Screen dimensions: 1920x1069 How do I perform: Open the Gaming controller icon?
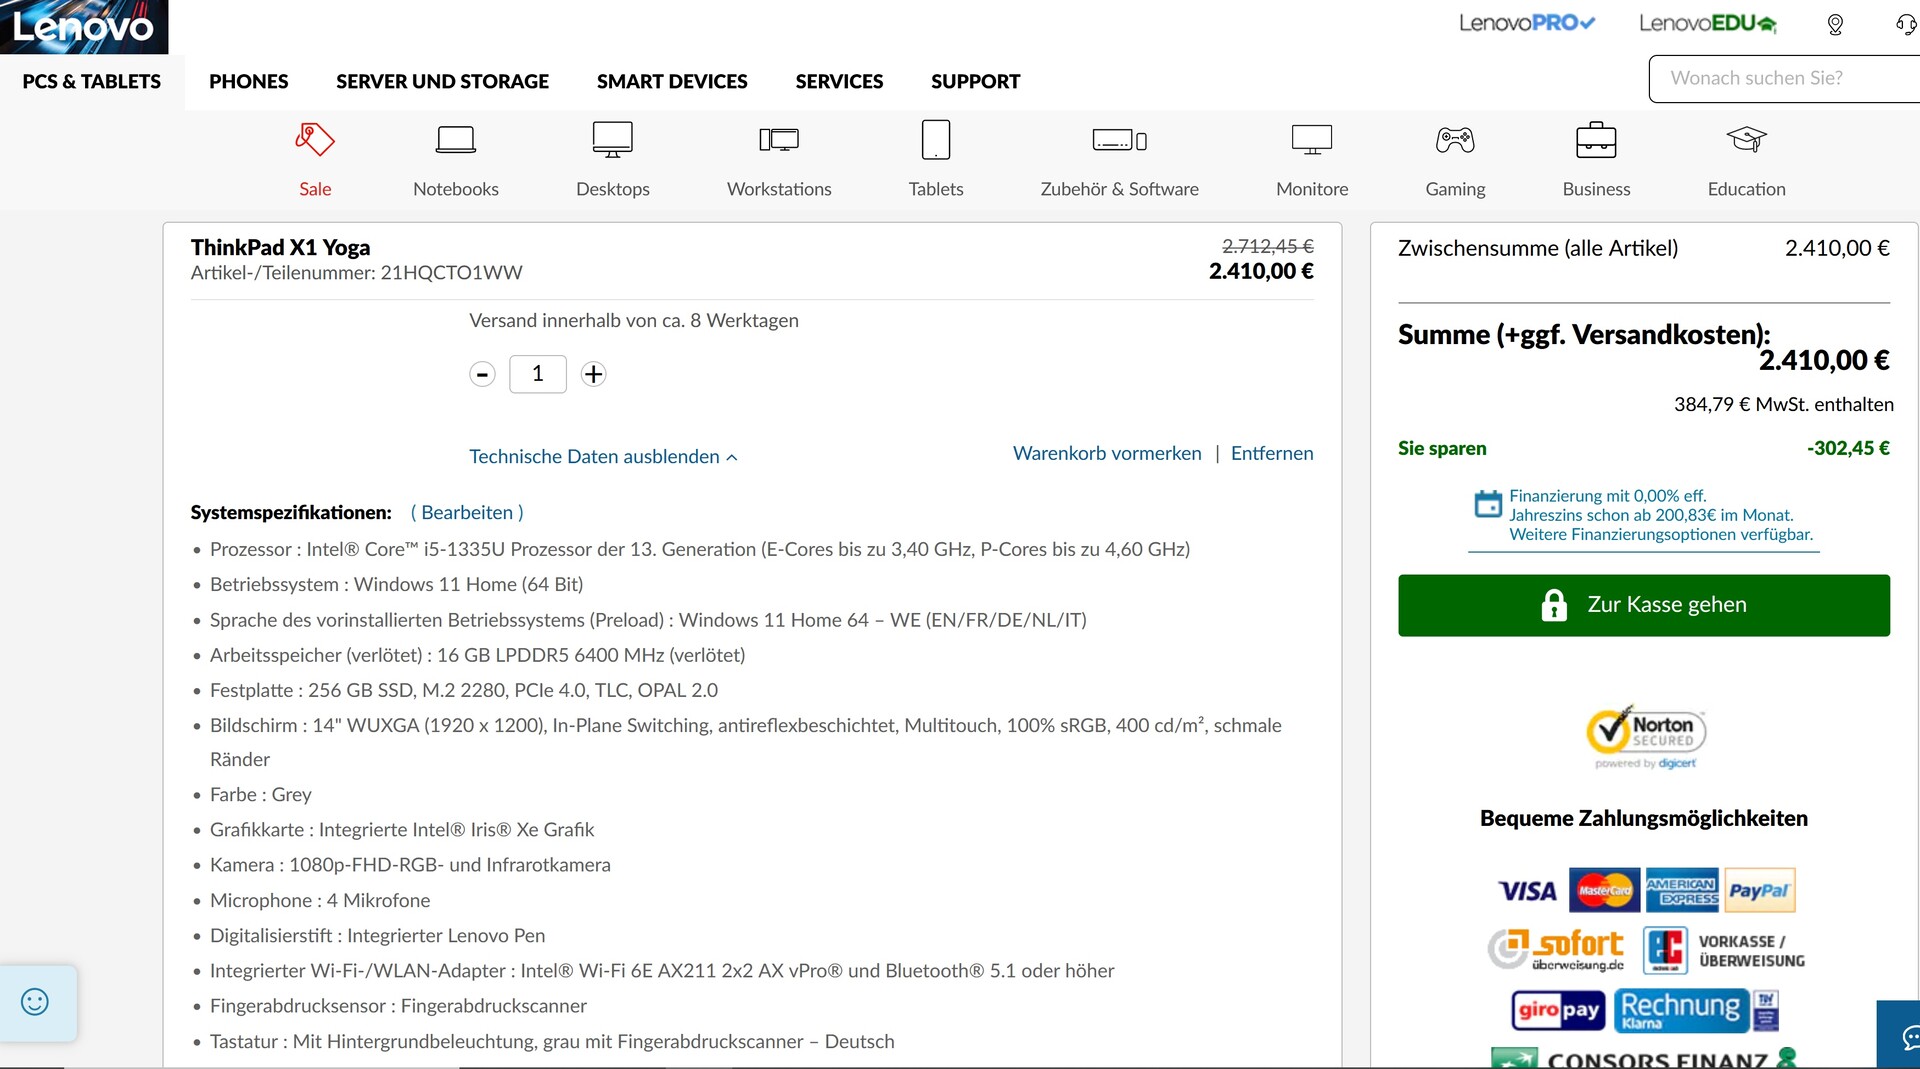pos(1454,140)
